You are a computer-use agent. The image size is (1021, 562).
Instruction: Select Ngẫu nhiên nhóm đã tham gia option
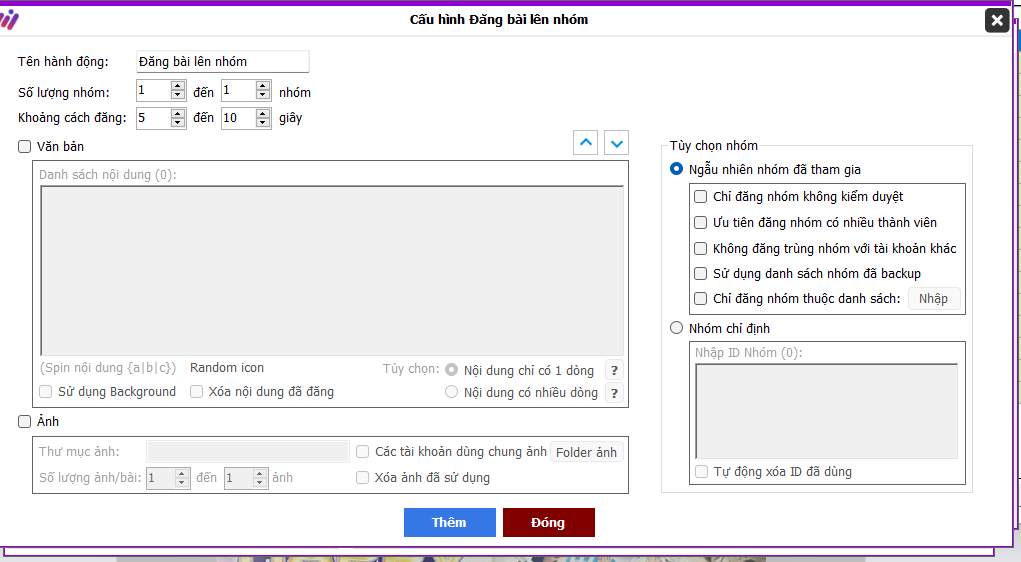point(677,170)
